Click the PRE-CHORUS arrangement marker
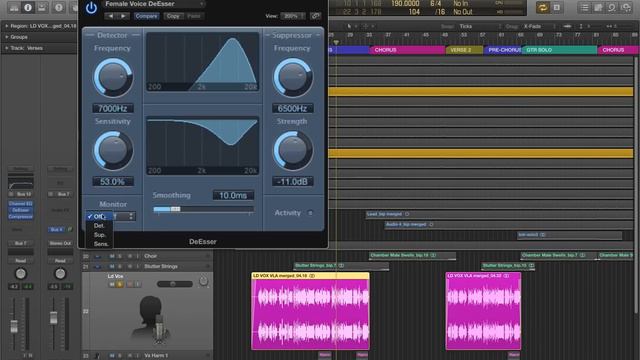The image size is (640, 360). [503, 50]
